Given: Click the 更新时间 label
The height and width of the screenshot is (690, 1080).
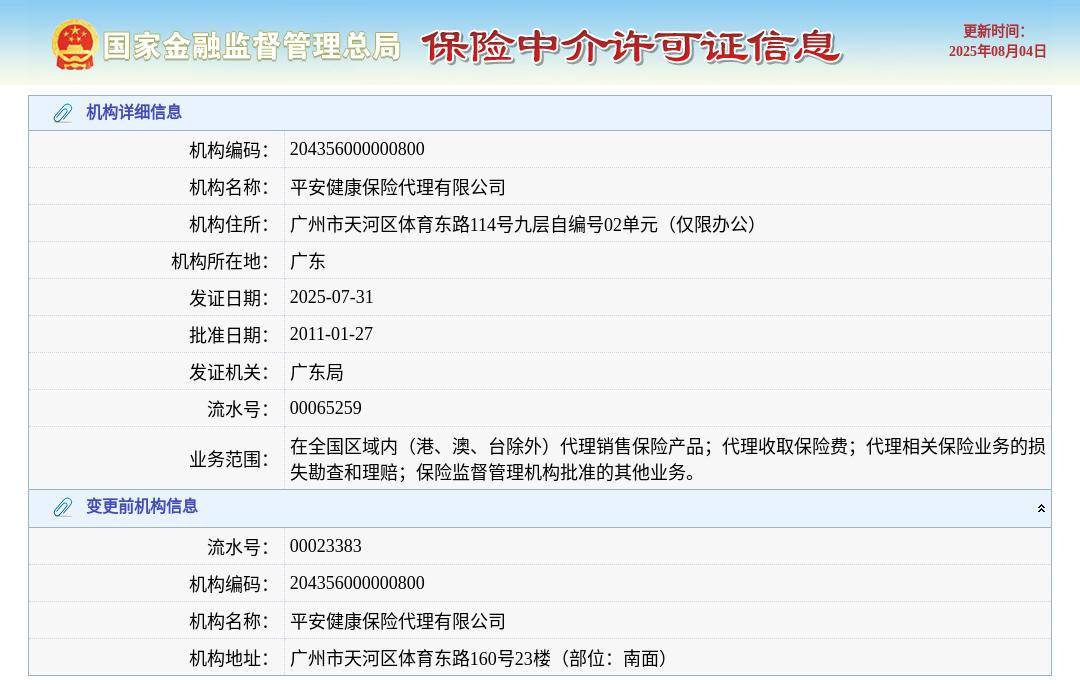Looking at the screenshot, I should point(994,31).
